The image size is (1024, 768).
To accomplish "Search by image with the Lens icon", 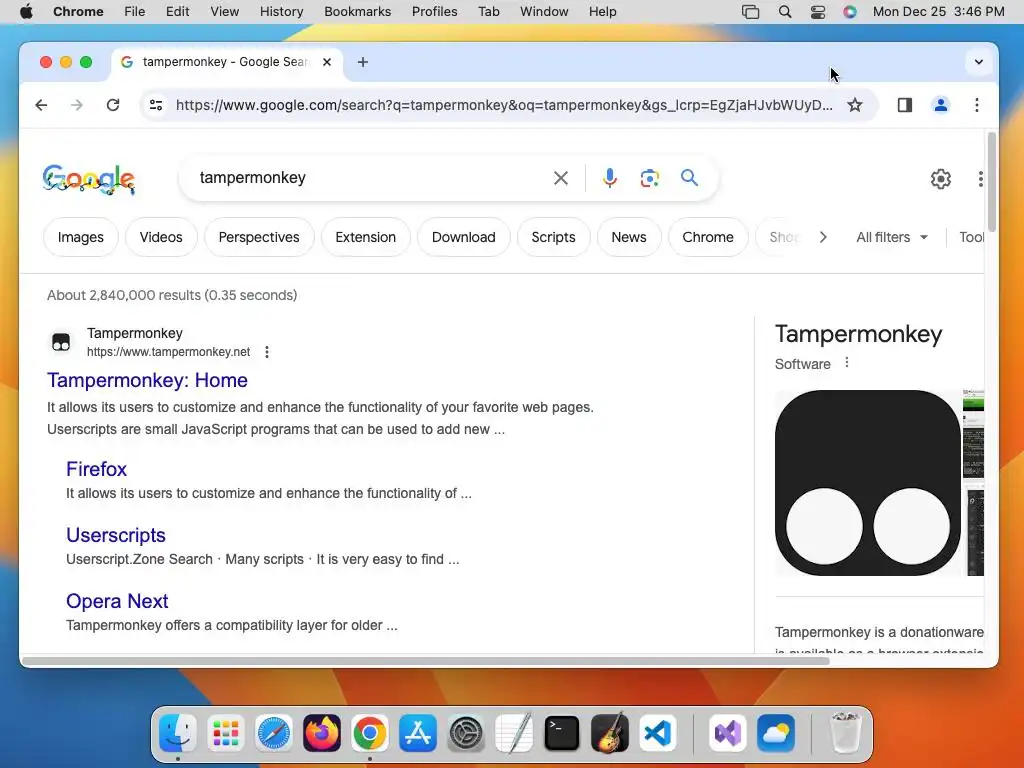I will (x=650, y=178).
